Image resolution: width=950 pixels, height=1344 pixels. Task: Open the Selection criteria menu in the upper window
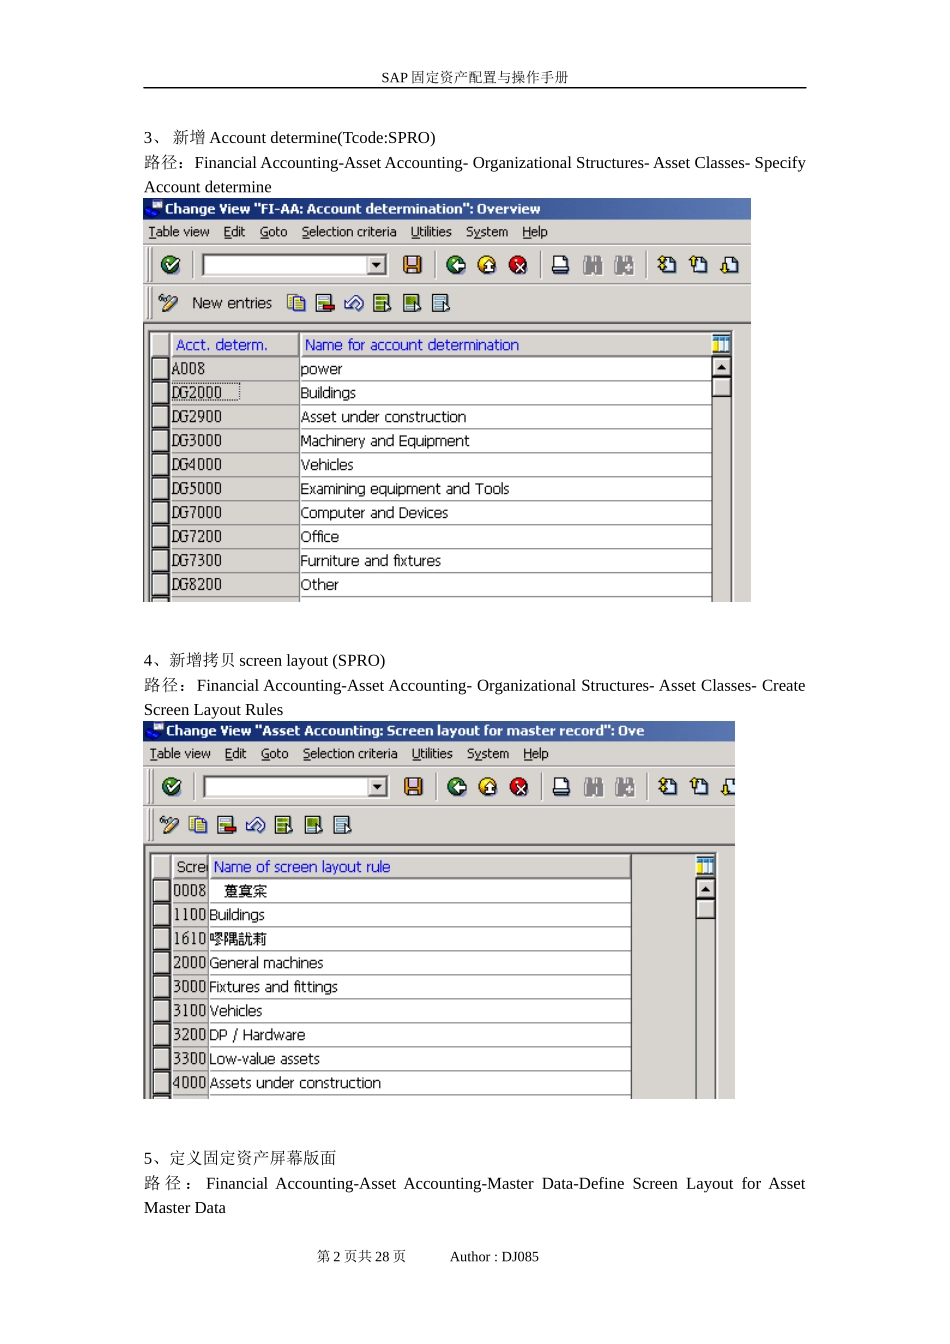click(349, 232)
